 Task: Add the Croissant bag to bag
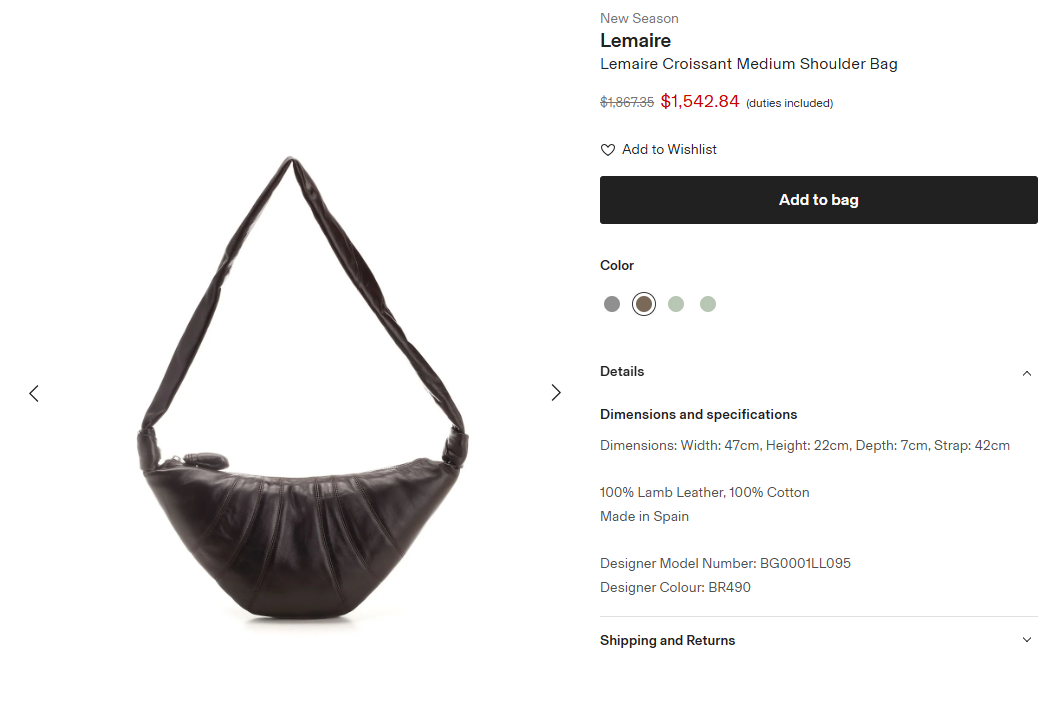pyautogui.click(x=818, y=200)
